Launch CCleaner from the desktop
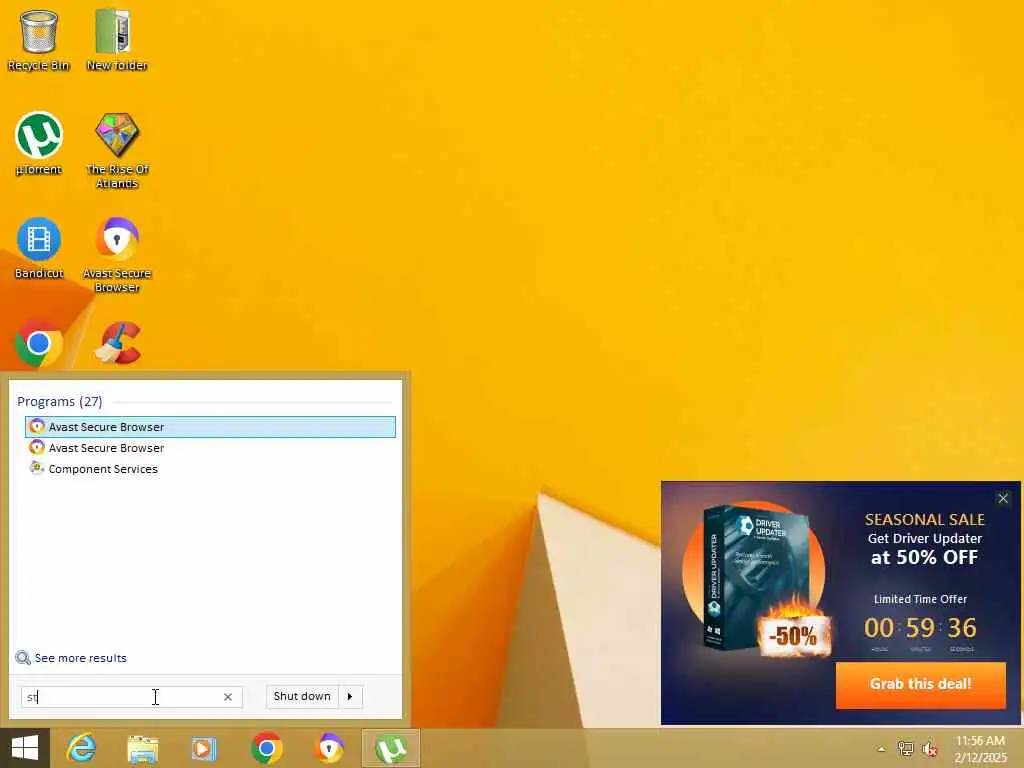The image size is (1024, 768). click(x=118, y=344)
